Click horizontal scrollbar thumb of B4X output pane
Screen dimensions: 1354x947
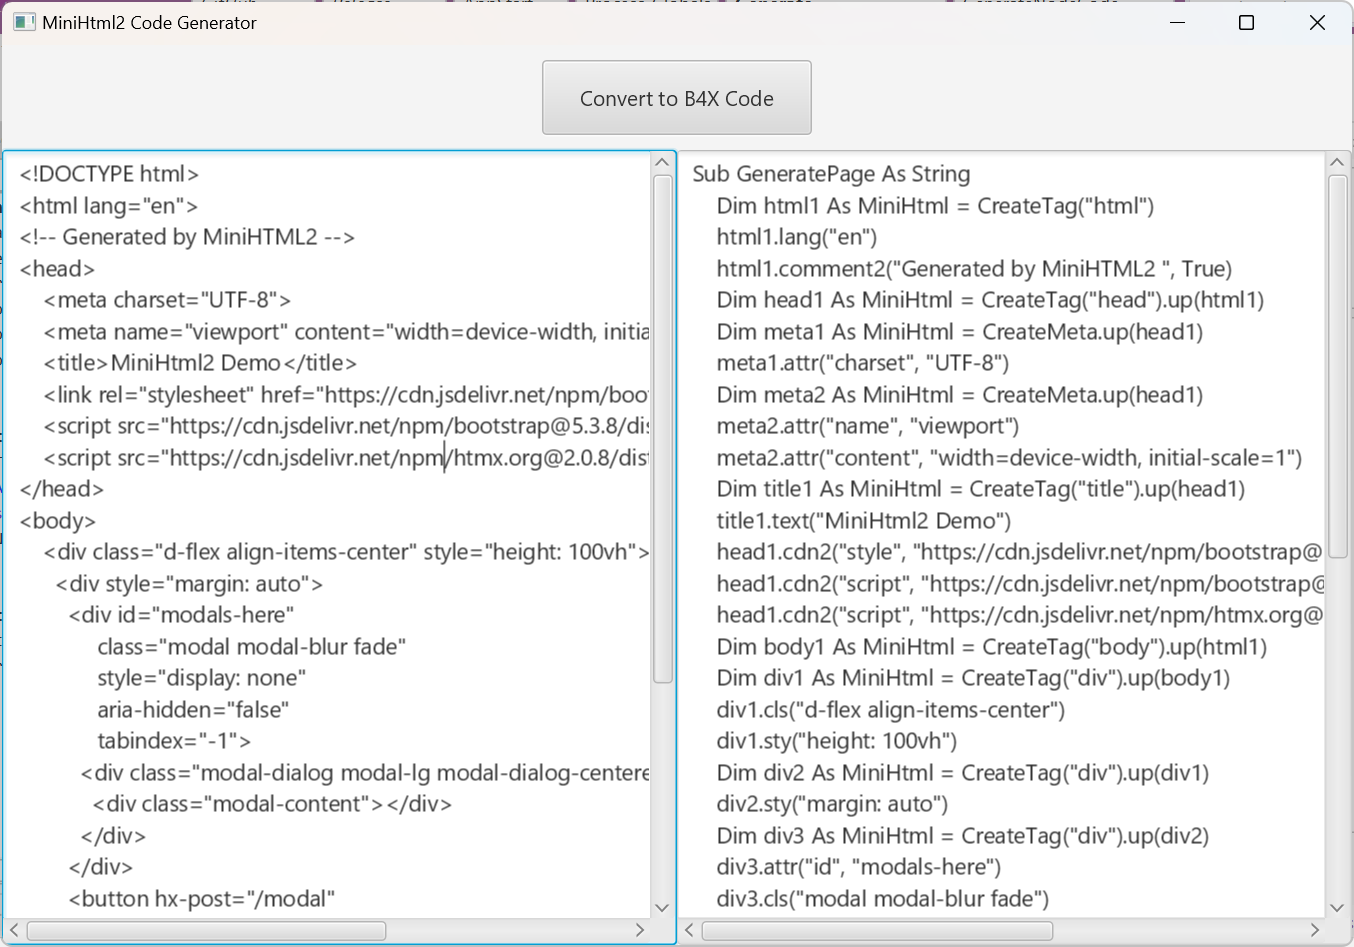pyautogui.click(x=877, y=931)
